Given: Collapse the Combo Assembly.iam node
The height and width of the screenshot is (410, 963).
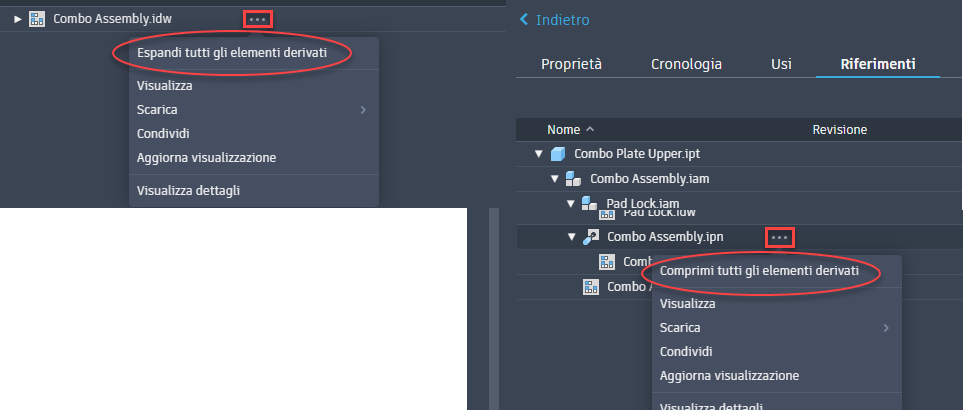Looking at the screenshot, I should (x=555, y=179).
